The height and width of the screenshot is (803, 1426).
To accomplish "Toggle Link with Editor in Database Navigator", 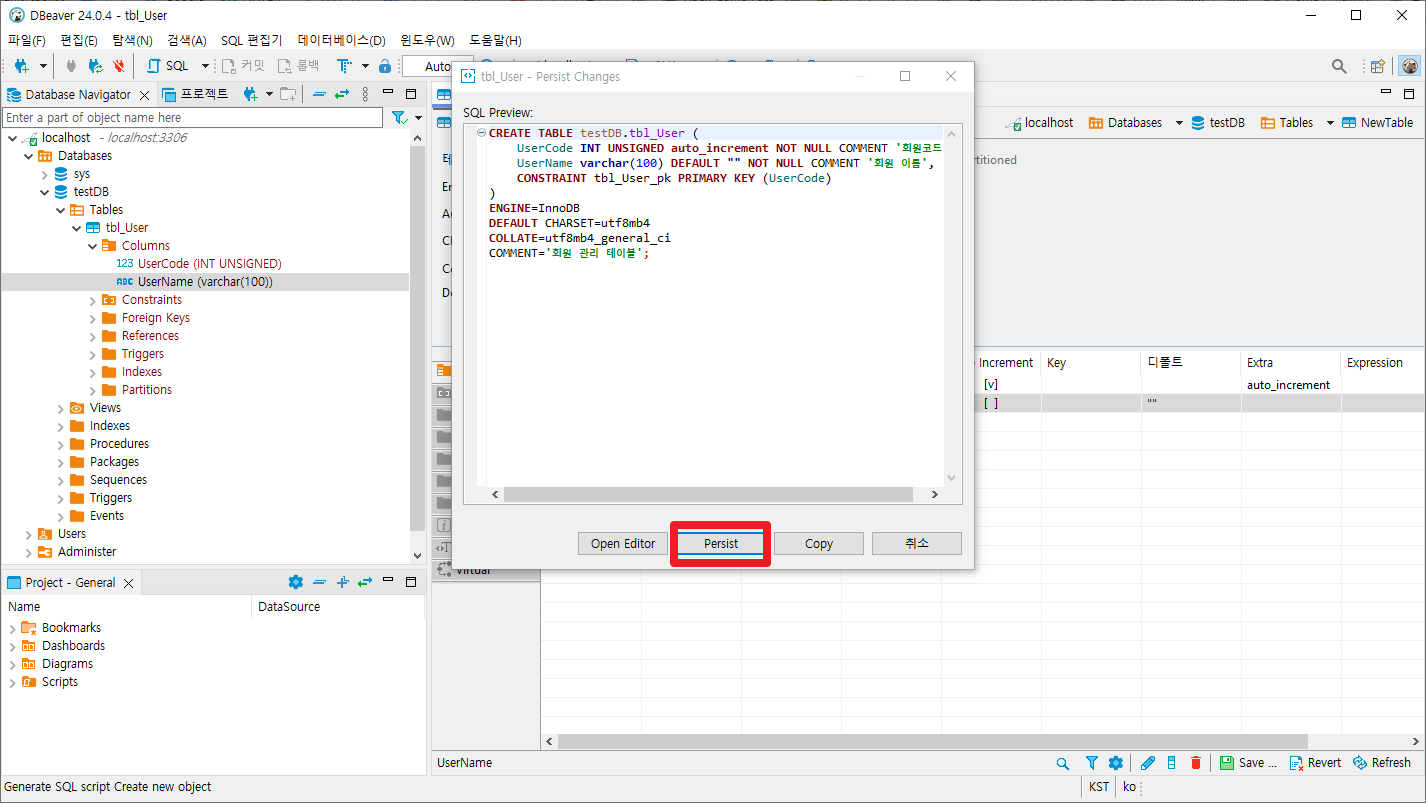I will click(x=342, y=94).
